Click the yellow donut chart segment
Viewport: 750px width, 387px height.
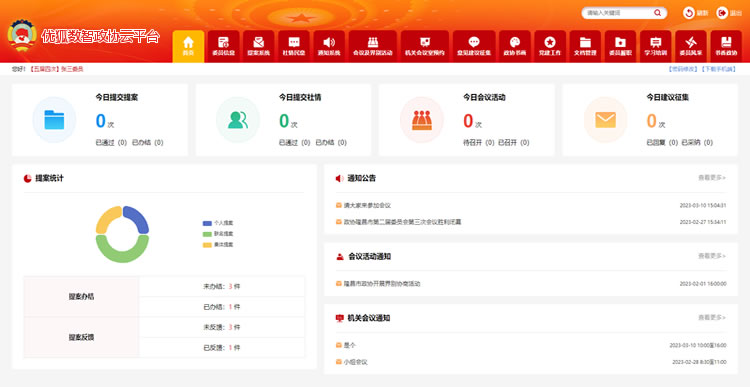pos(107,219)
